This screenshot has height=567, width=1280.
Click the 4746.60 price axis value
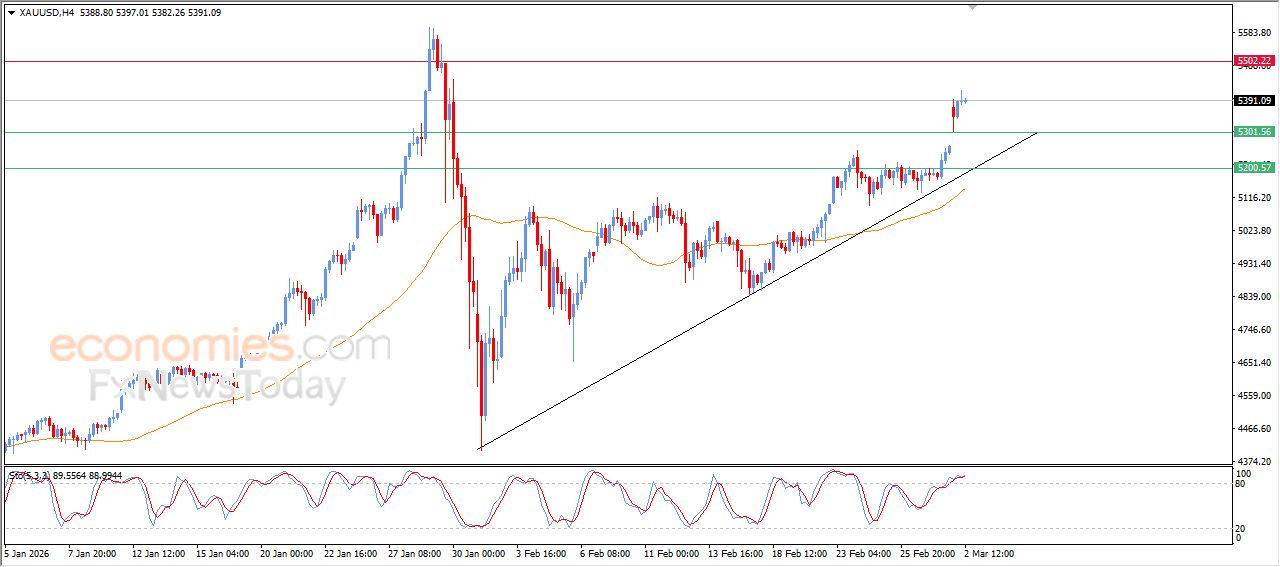click(1254, 330)
